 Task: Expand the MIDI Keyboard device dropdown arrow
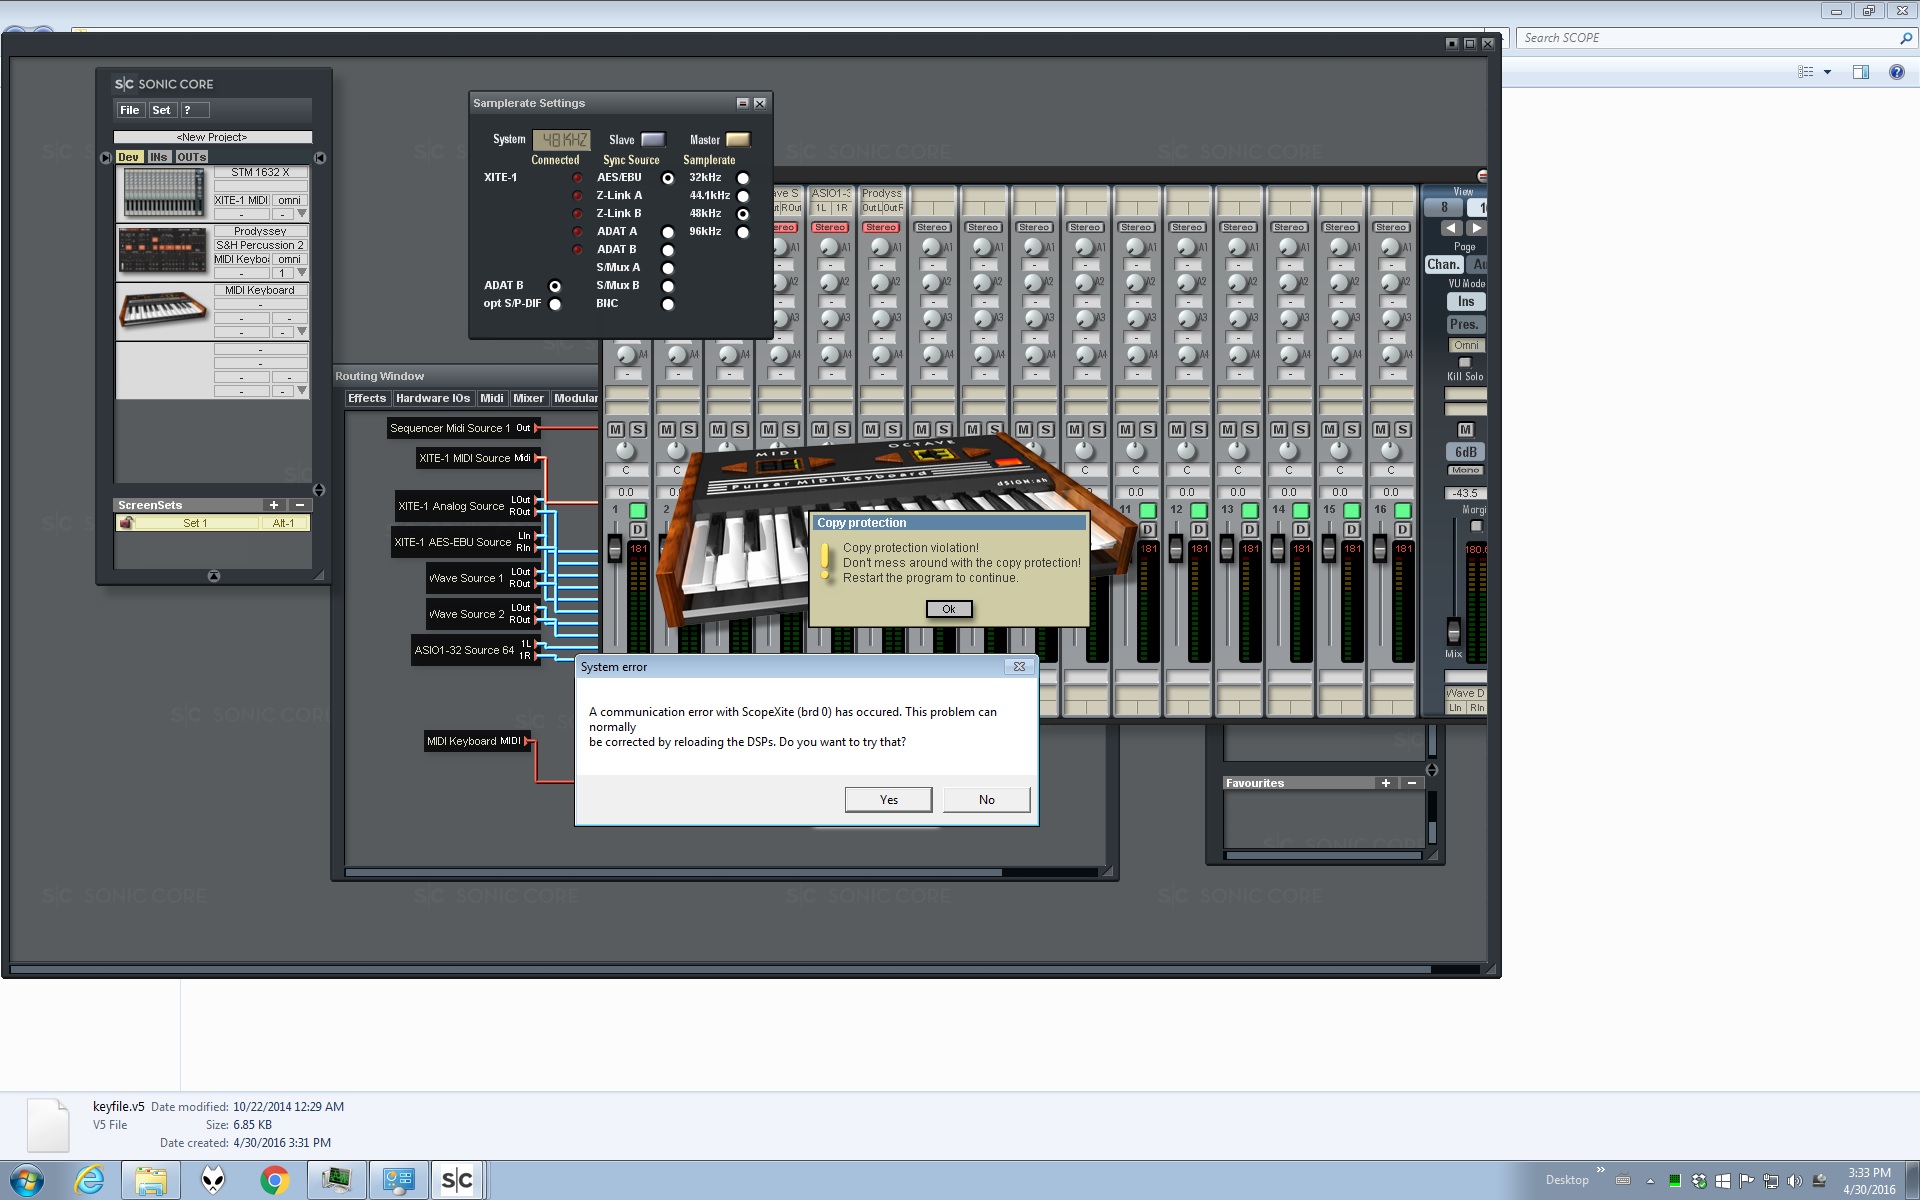(x=301, y=332)
